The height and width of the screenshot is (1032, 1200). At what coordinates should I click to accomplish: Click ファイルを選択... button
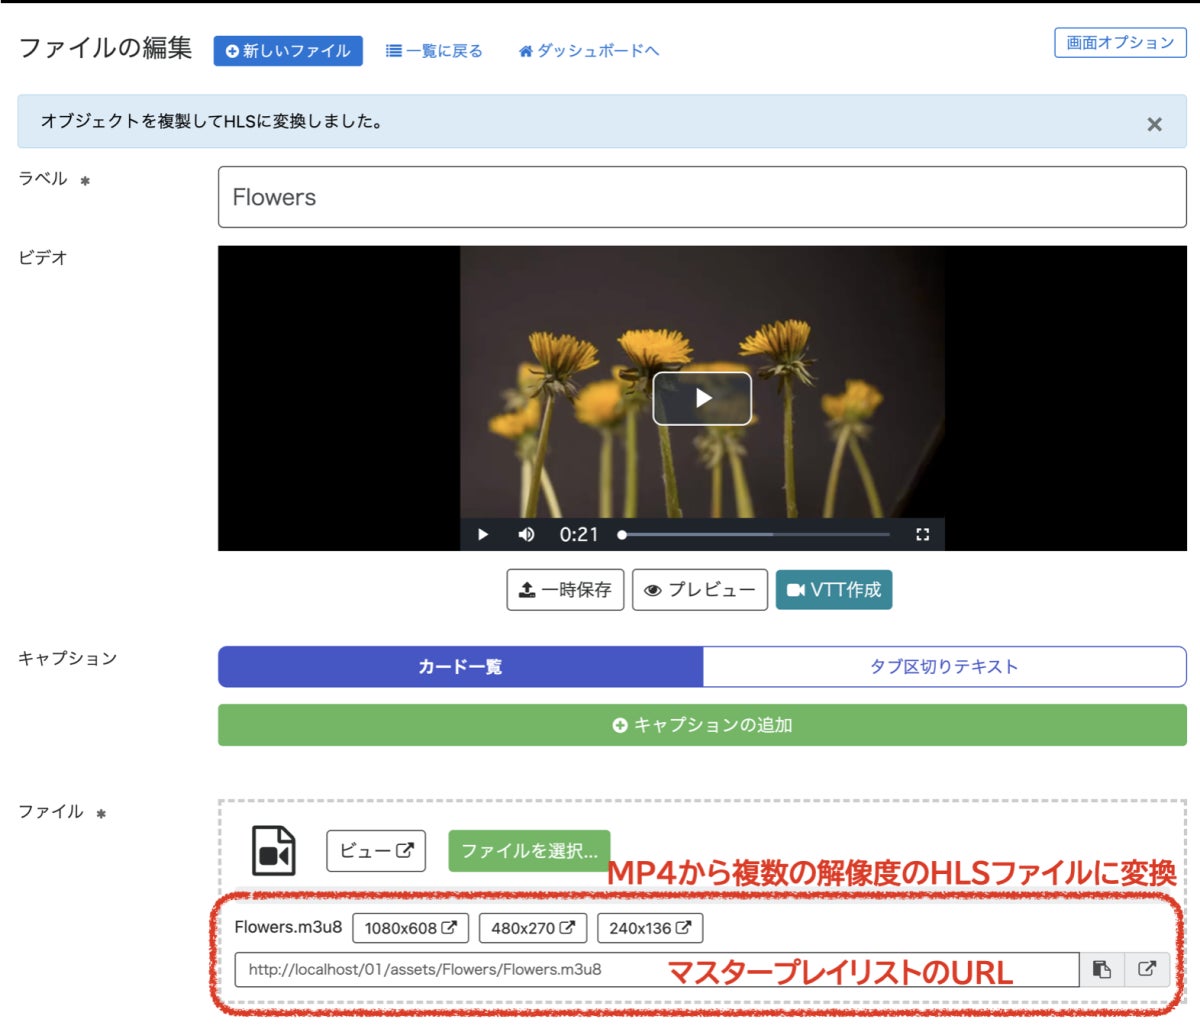pyautogui.click(x=529, y=851)
